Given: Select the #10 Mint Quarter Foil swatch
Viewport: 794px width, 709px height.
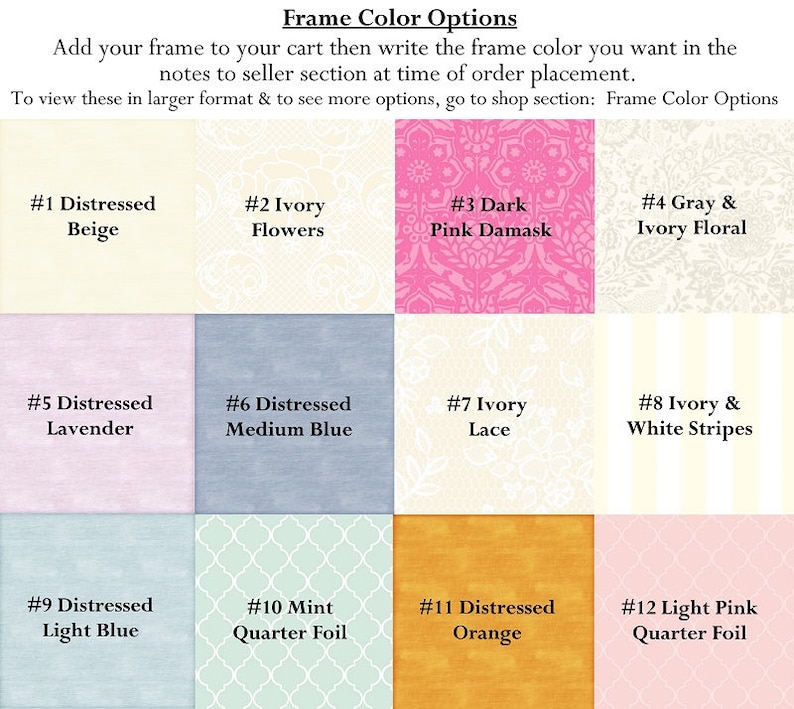Looking at the screenshot, I should point(295,611).
